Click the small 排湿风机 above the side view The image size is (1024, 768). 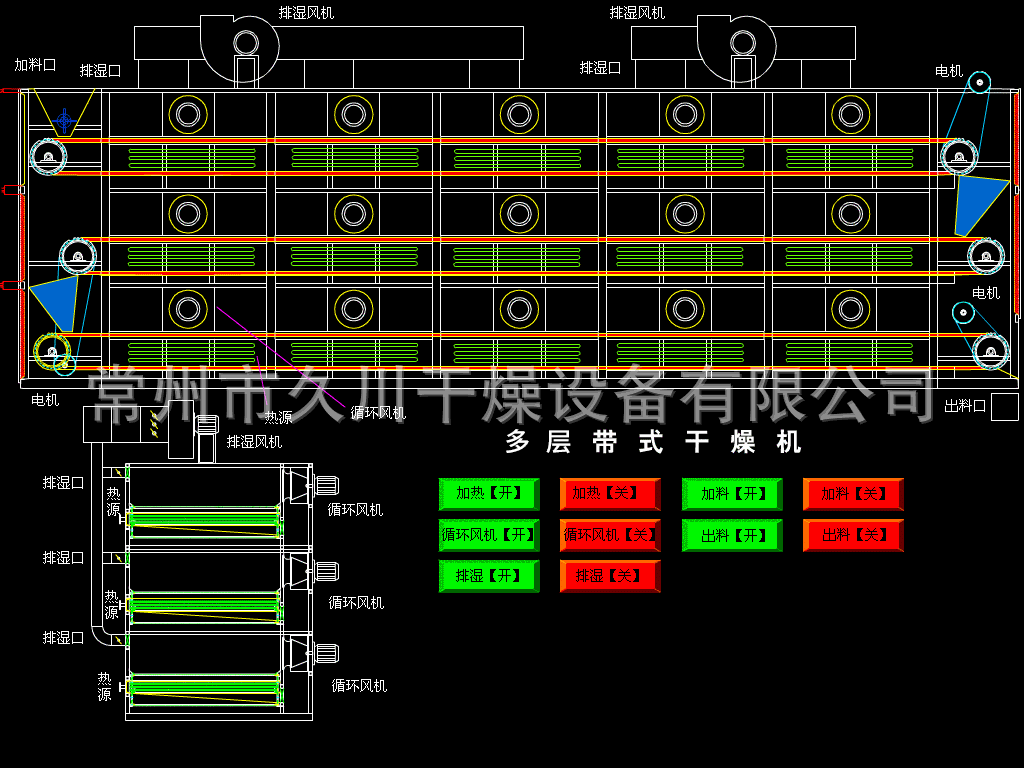coord(206,425)
